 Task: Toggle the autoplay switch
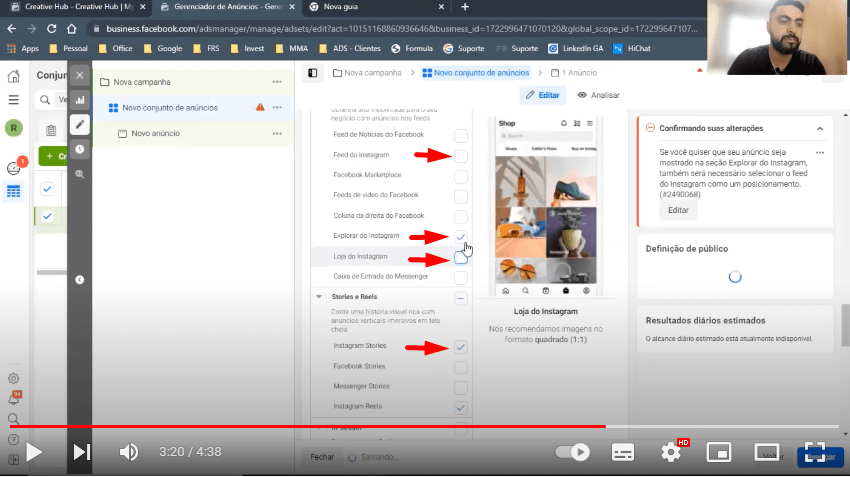click(x=572, y=452)
